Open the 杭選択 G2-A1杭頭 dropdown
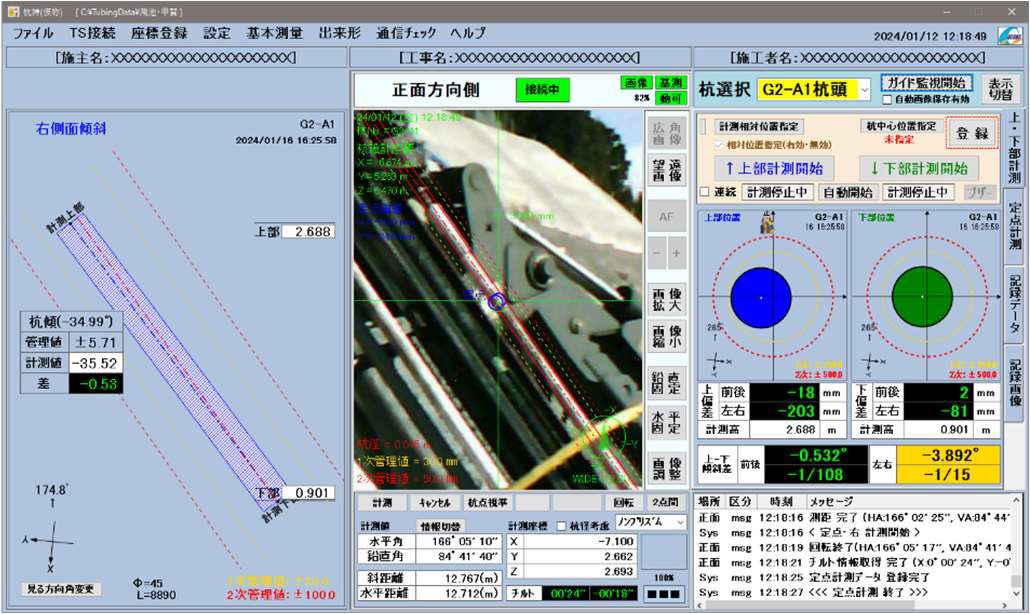Viewport: 1030px width, 614px height. pos(863,90)
